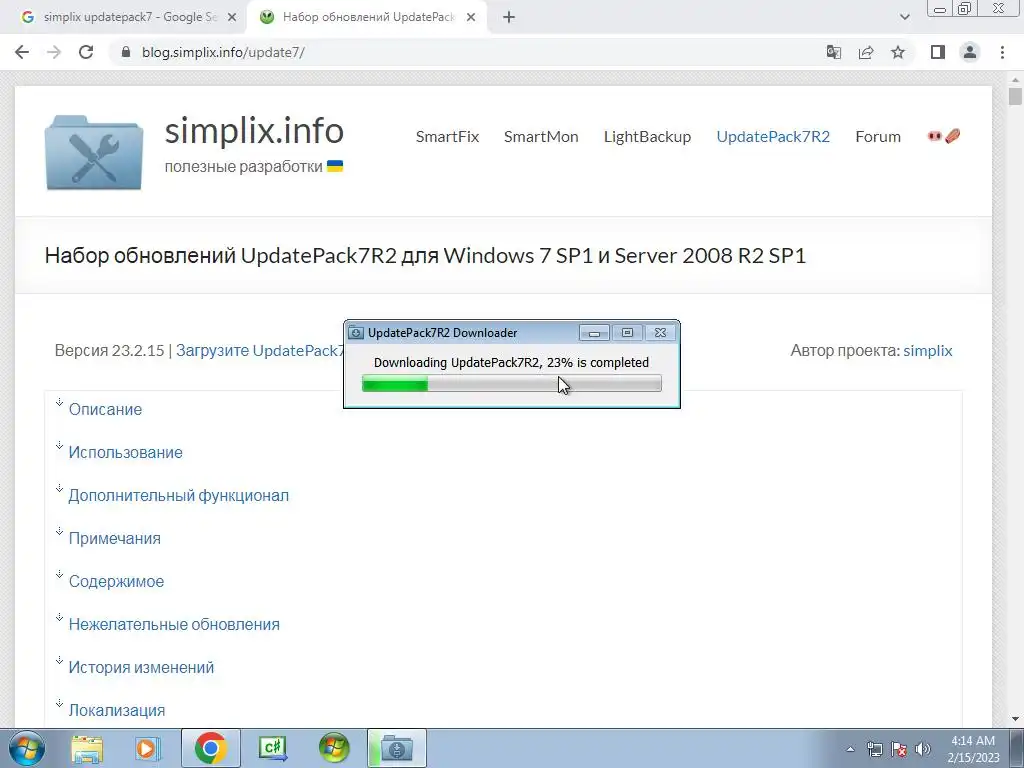Open Windows Media Player taskbar icon
Viewport: 1024px width, 768px height.
148,748
